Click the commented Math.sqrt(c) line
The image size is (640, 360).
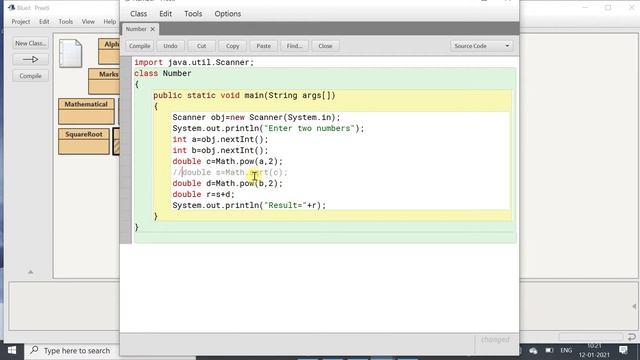pyautogui.click(x=230, y=173)
